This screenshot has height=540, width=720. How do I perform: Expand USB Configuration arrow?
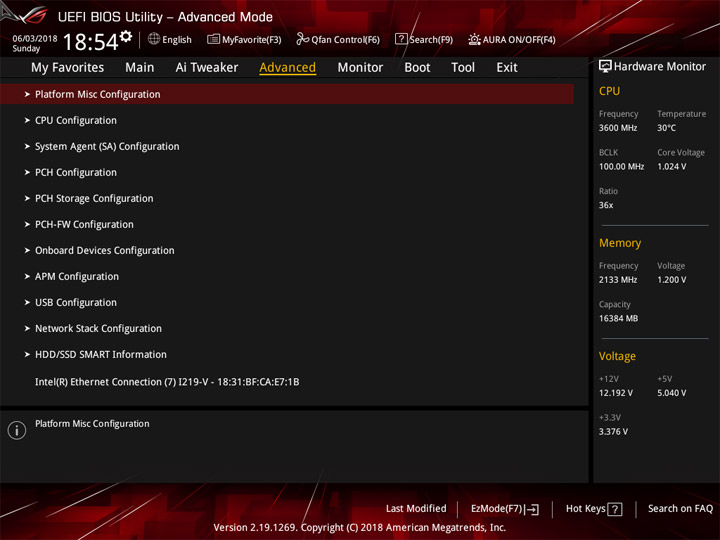27,303
